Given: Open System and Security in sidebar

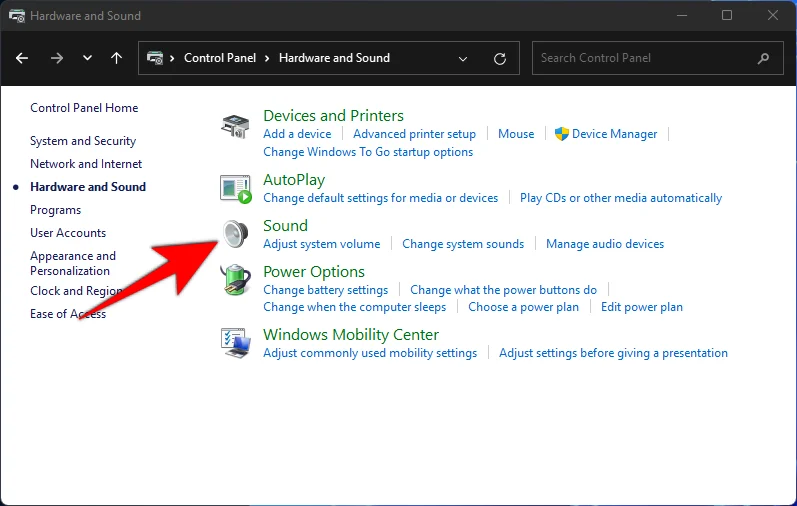Looking at the screenshot, I should pos(83,141).
